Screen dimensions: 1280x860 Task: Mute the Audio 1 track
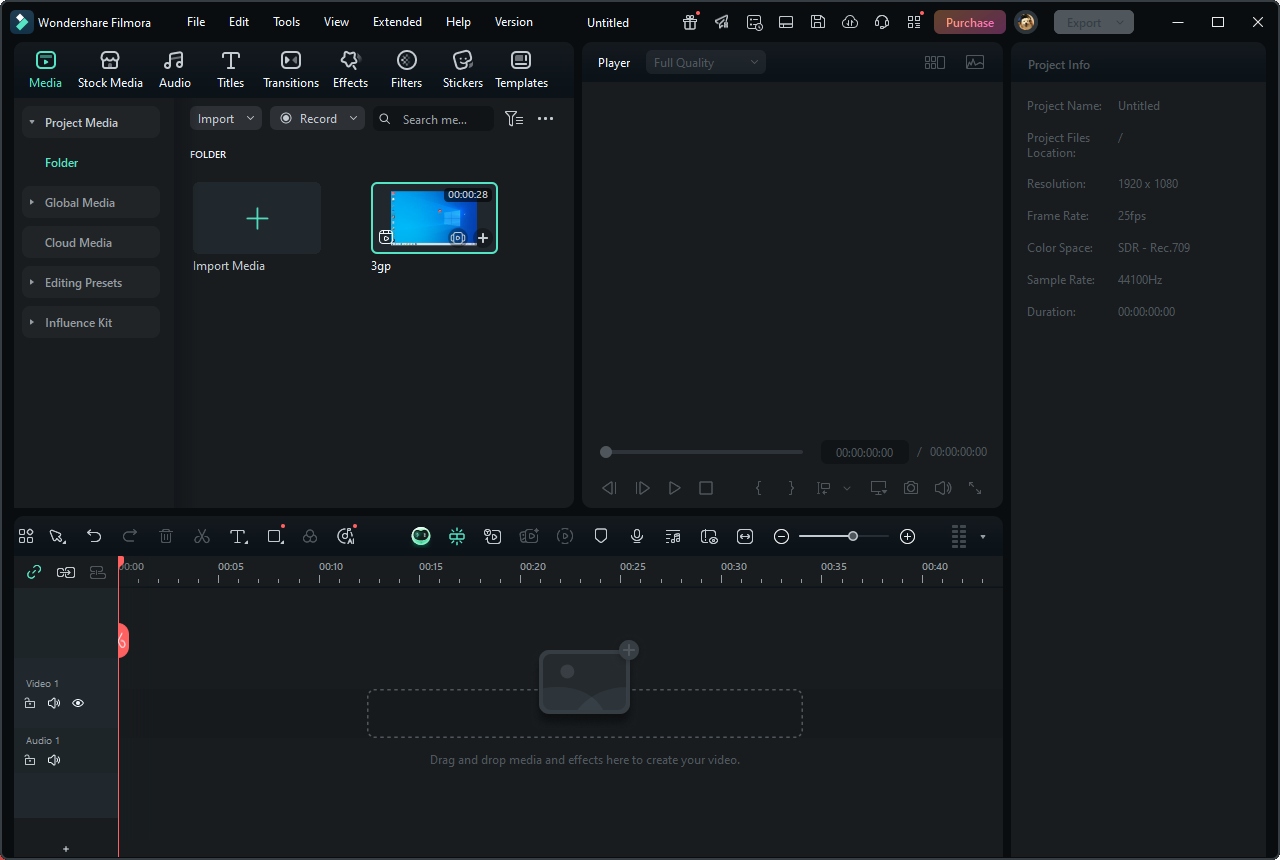(x=53, y=760)
